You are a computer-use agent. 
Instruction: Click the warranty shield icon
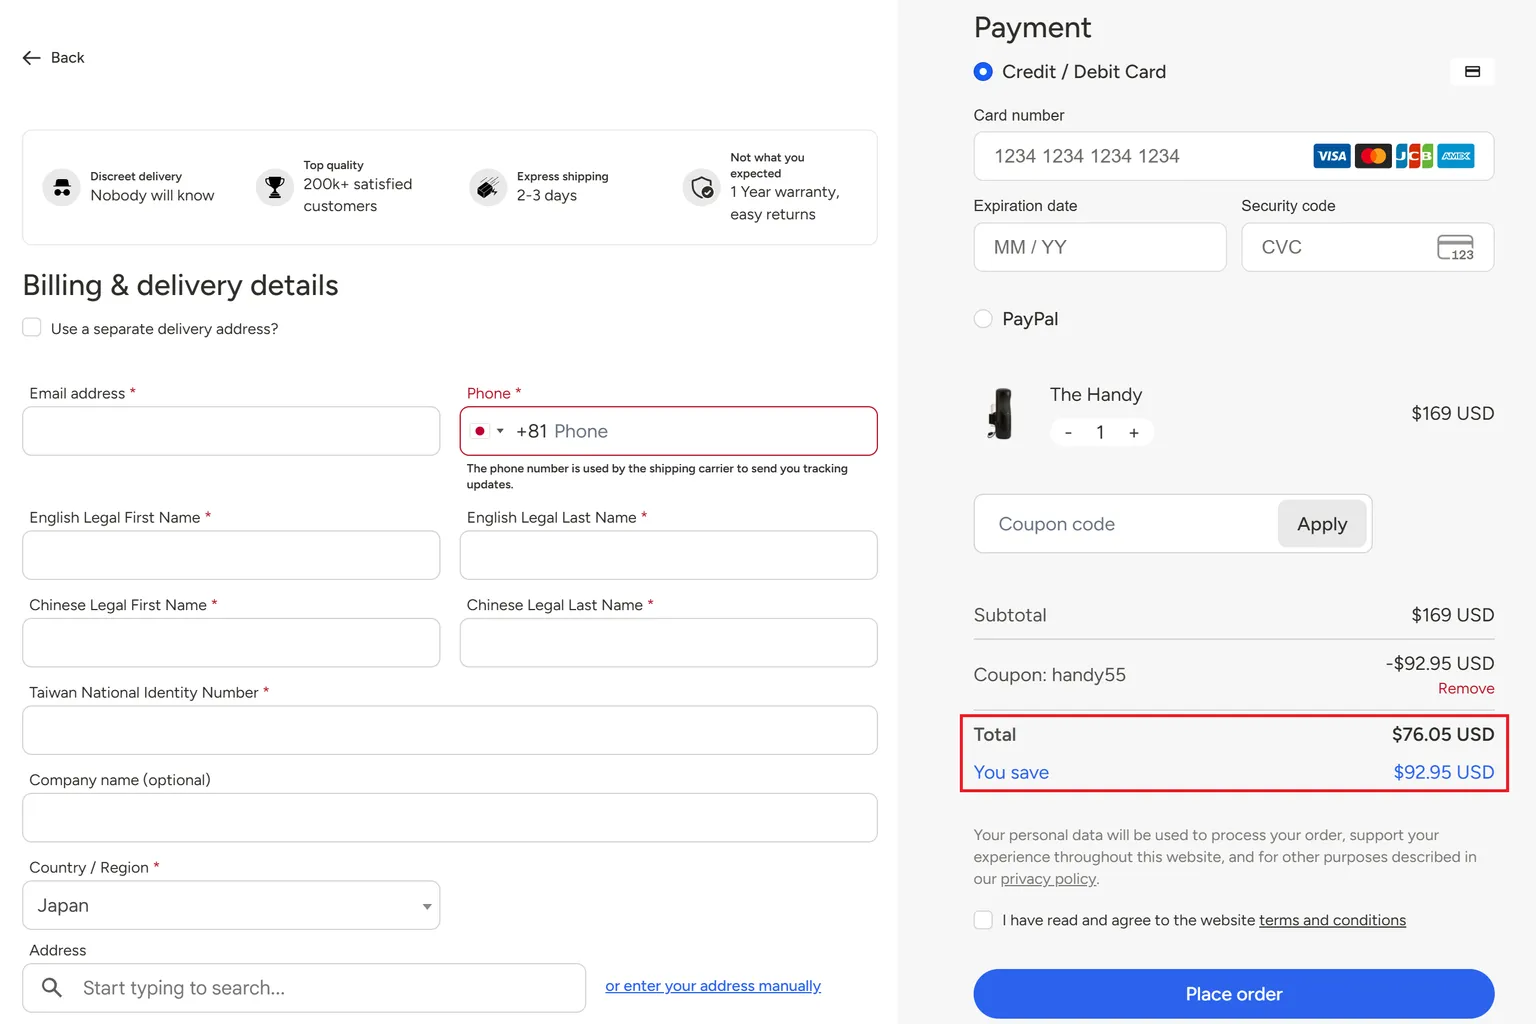coord(702,187)
